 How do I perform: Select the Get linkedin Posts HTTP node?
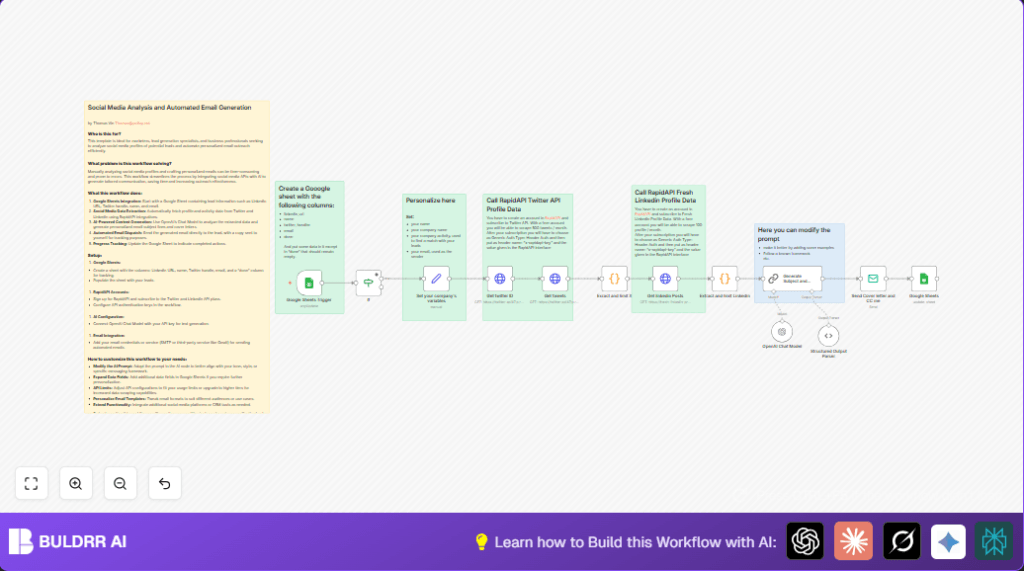click(x=665, y=279)
